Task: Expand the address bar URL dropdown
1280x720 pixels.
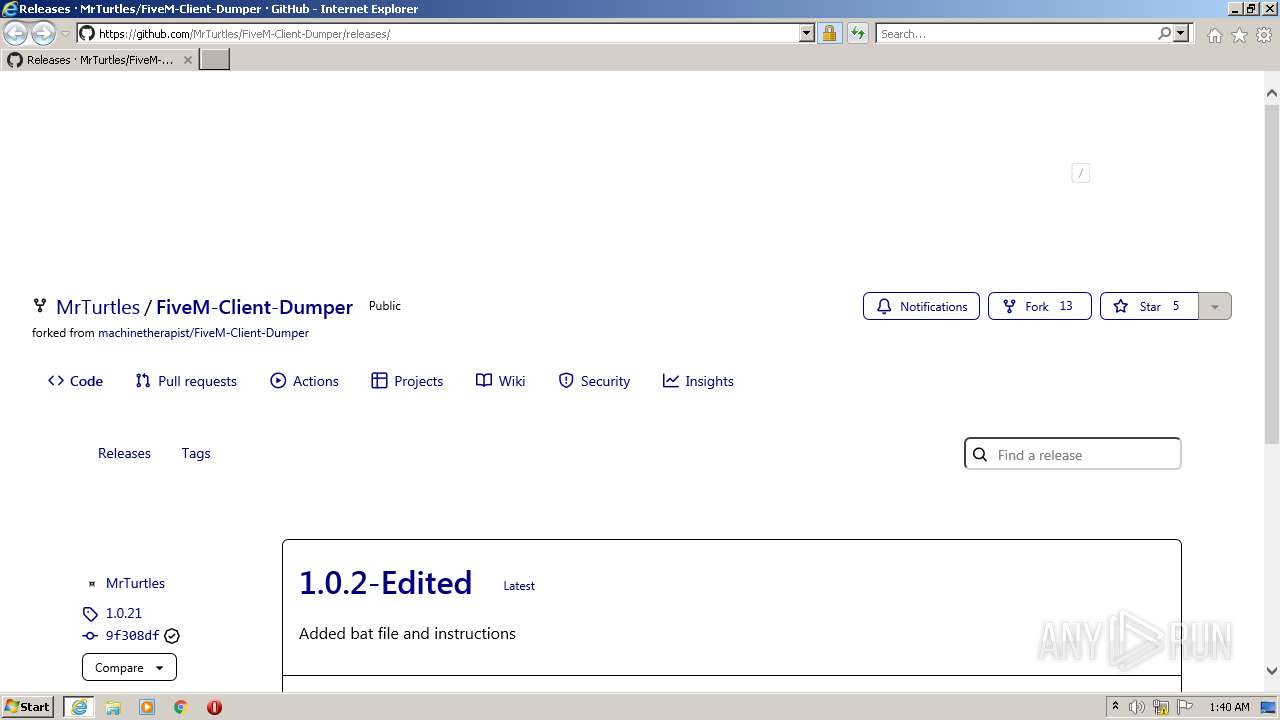Action: 807,33
